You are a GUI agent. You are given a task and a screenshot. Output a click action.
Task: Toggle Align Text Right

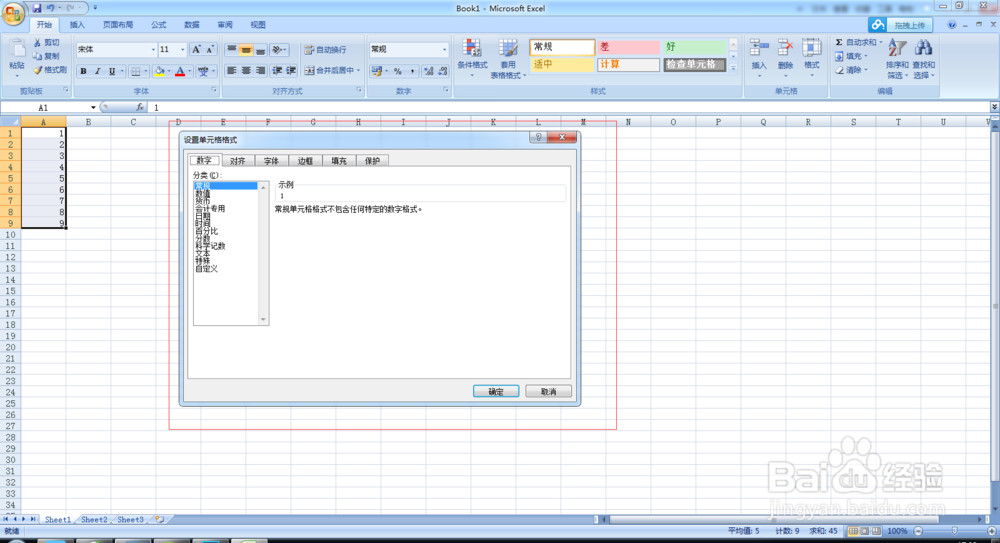(x=260, y=70)
